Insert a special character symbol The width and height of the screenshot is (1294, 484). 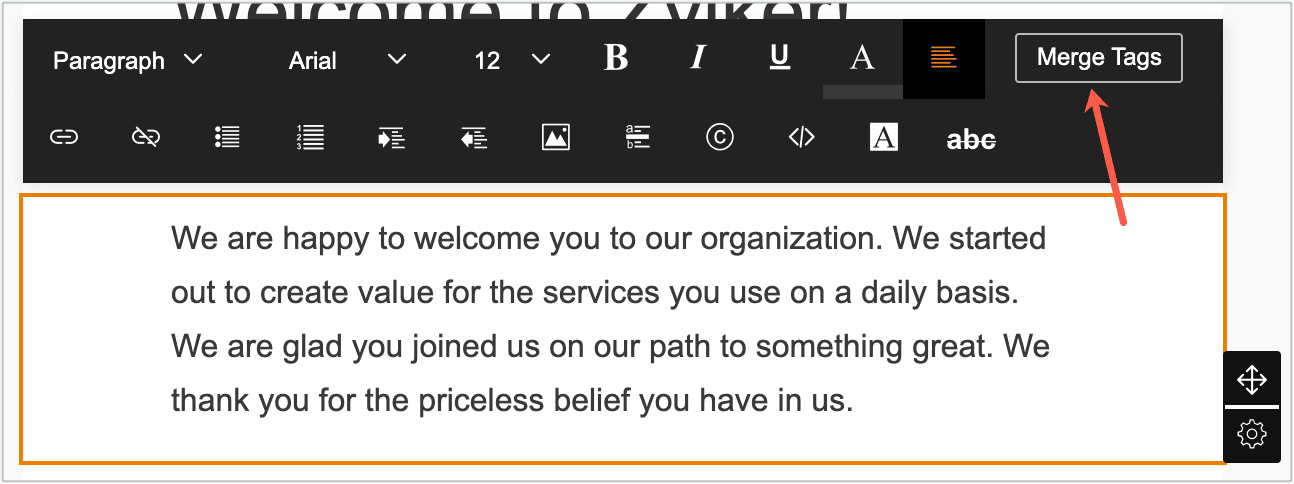[719, 138]
